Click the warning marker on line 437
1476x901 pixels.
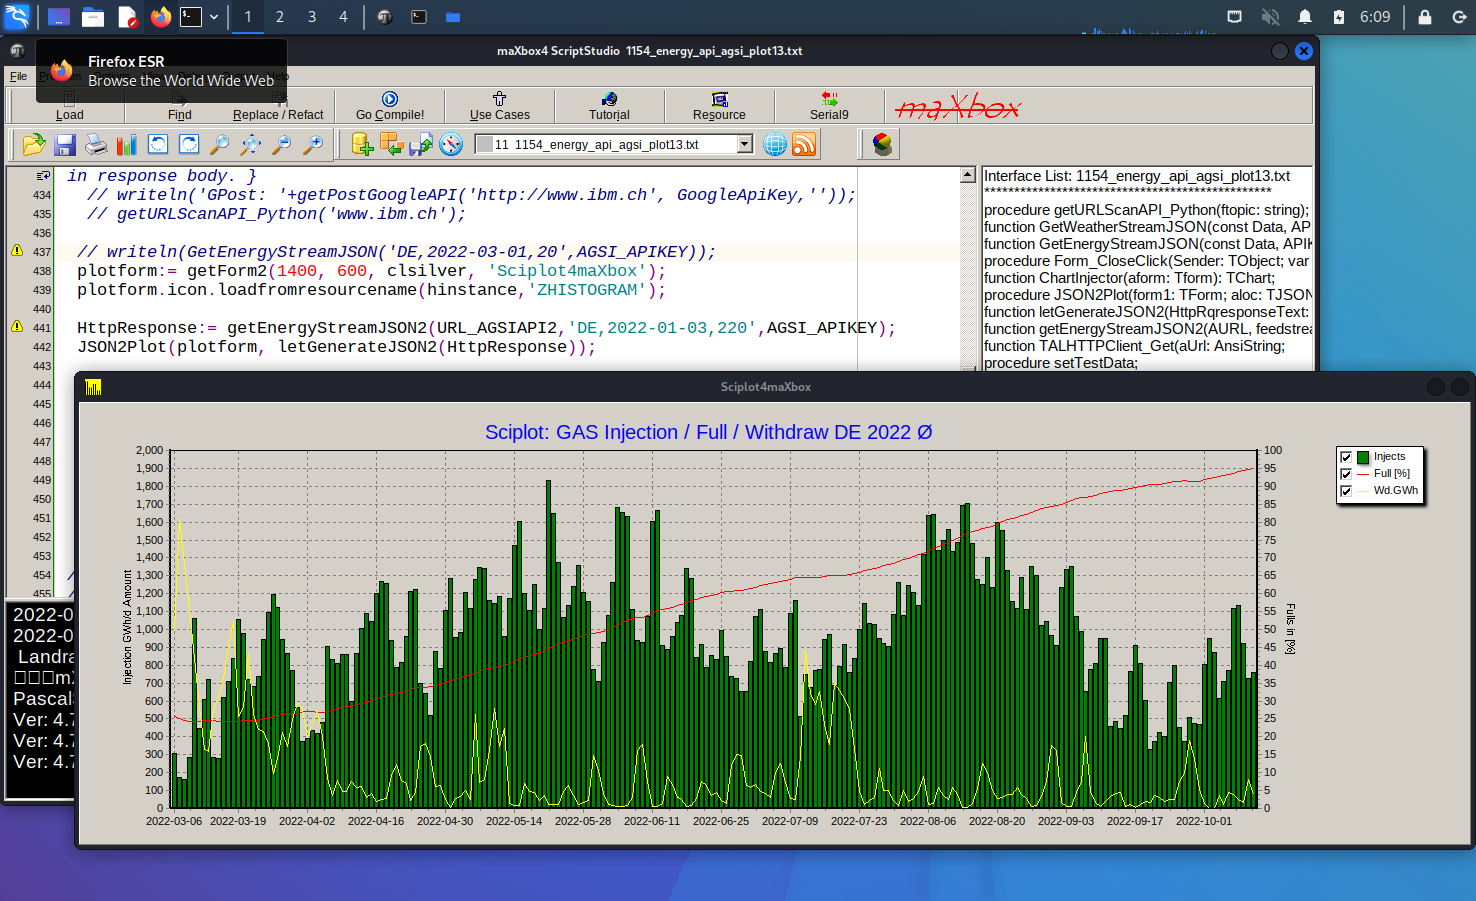coord(17,251)
